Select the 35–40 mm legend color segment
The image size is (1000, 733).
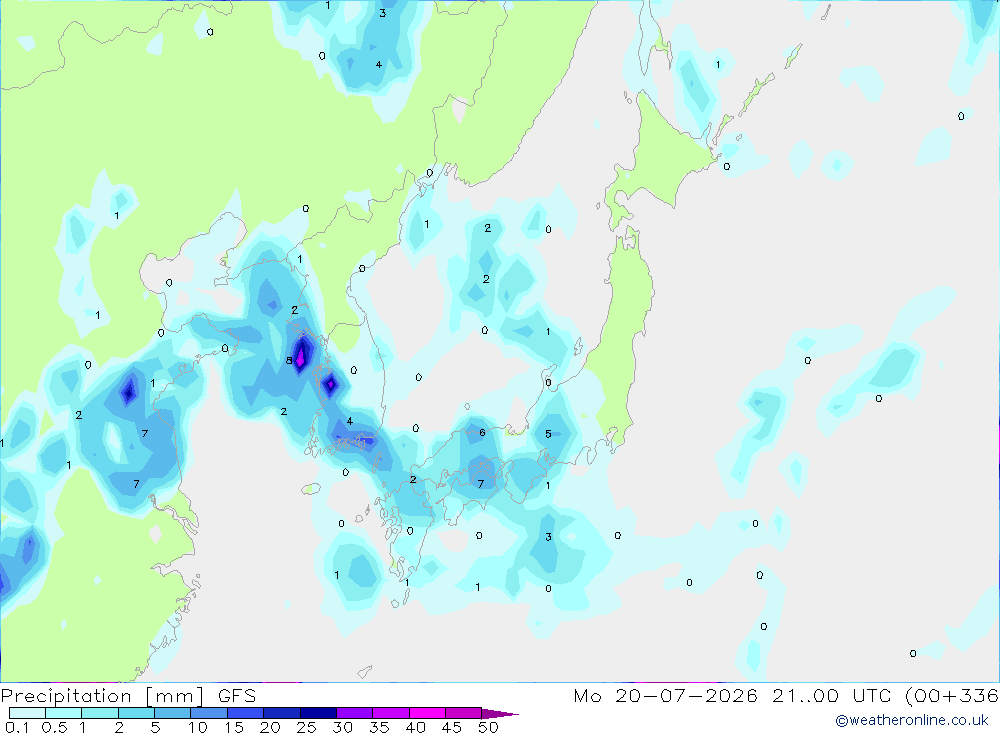click(391, 713)
